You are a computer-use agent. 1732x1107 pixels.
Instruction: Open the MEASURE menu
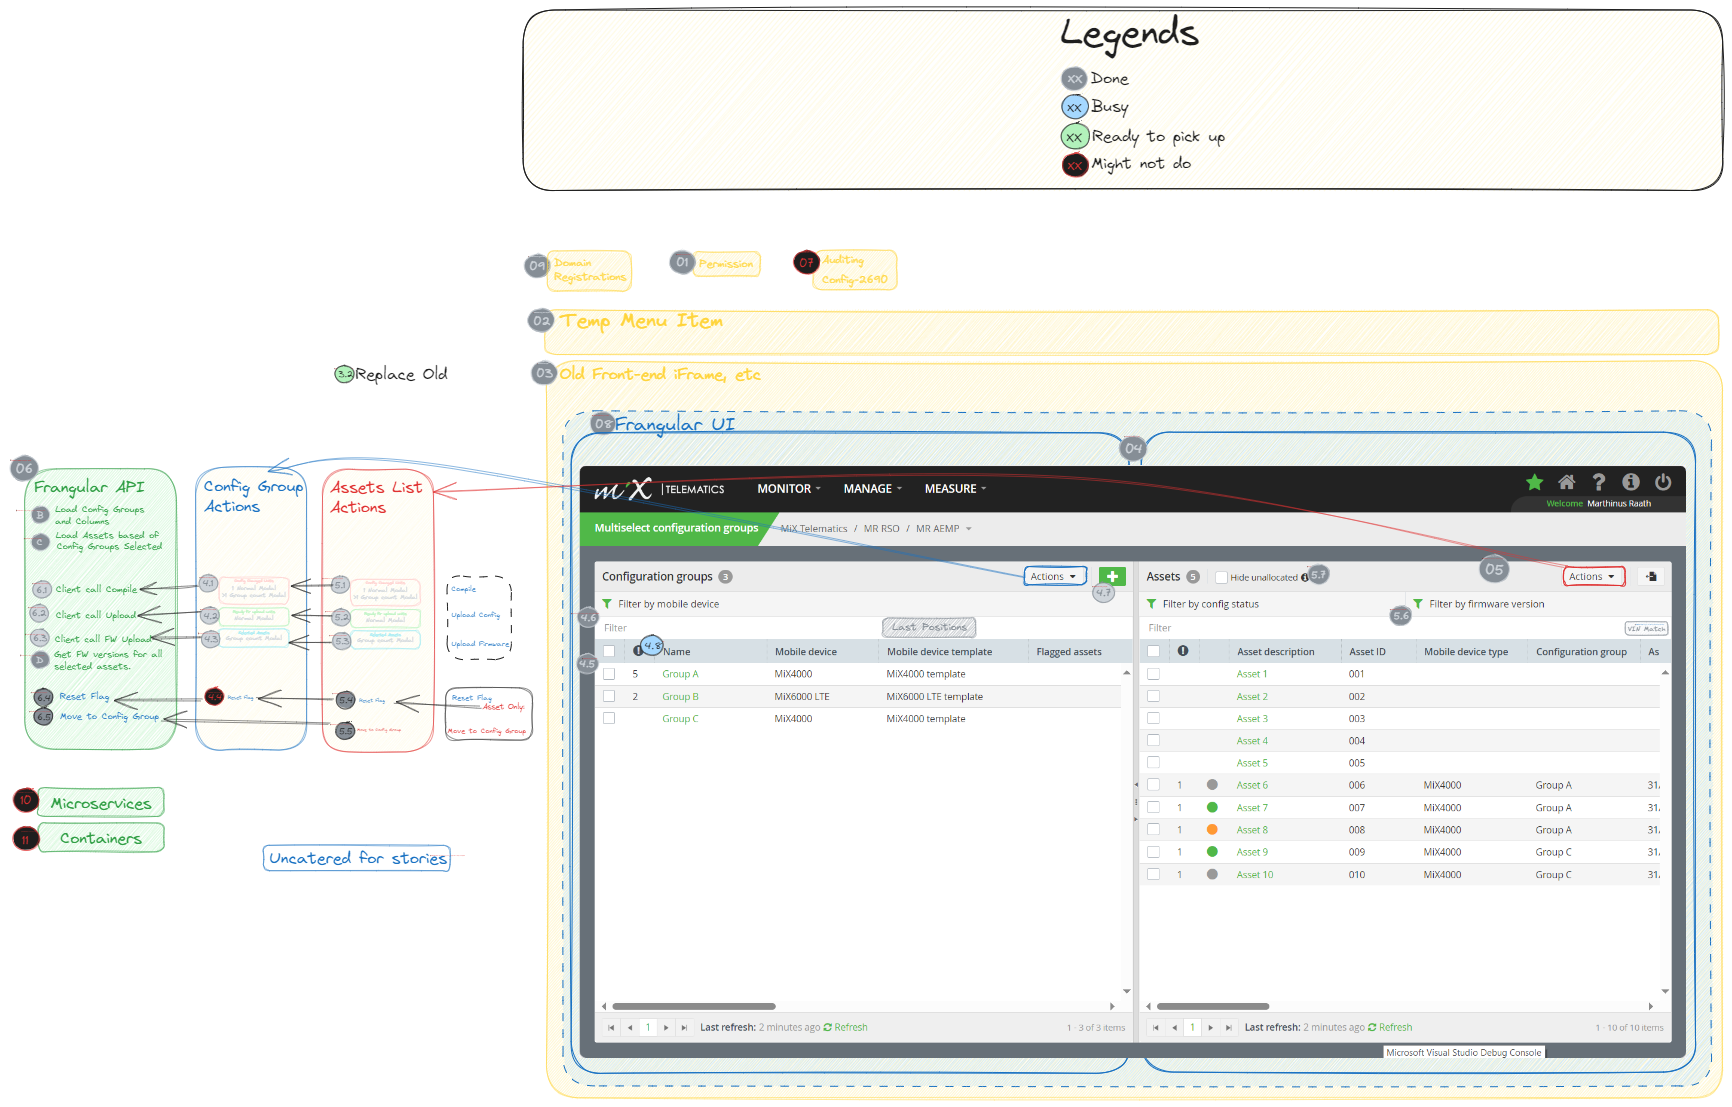[955, 489]
